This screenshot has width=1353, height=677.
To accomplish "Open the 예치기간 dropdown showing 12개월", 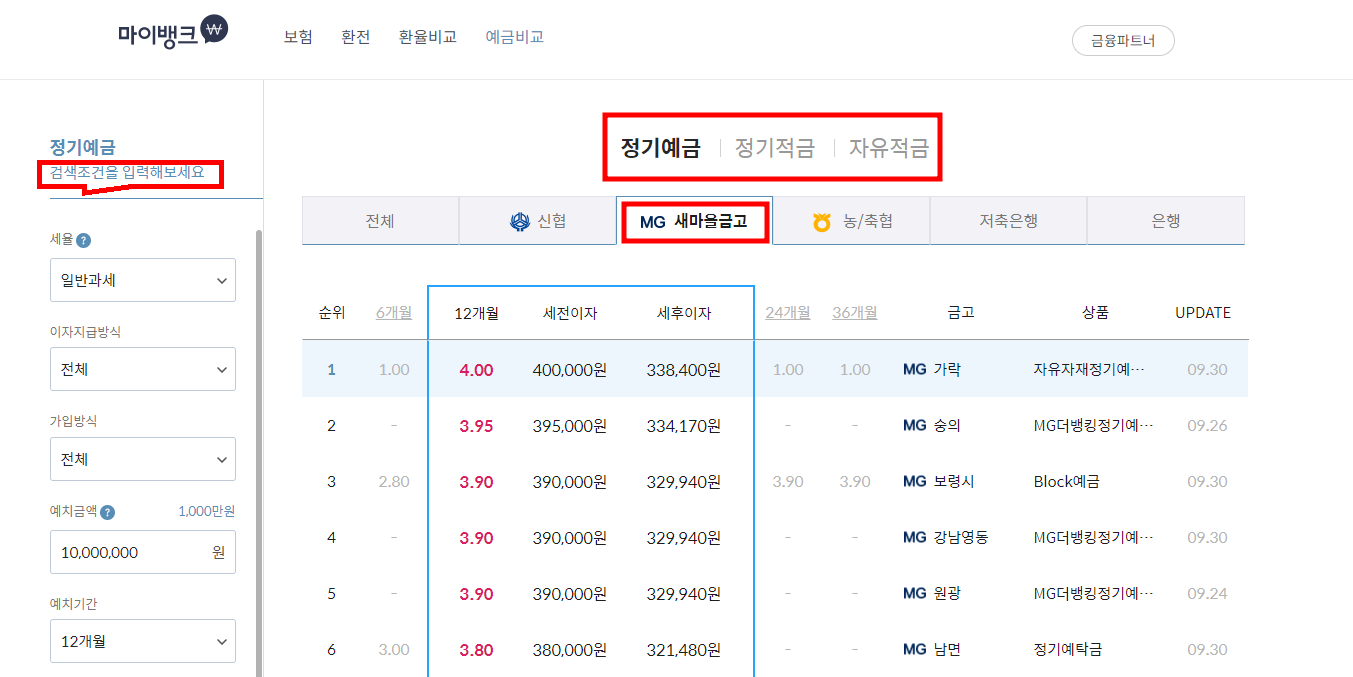I will pos(143,641).
